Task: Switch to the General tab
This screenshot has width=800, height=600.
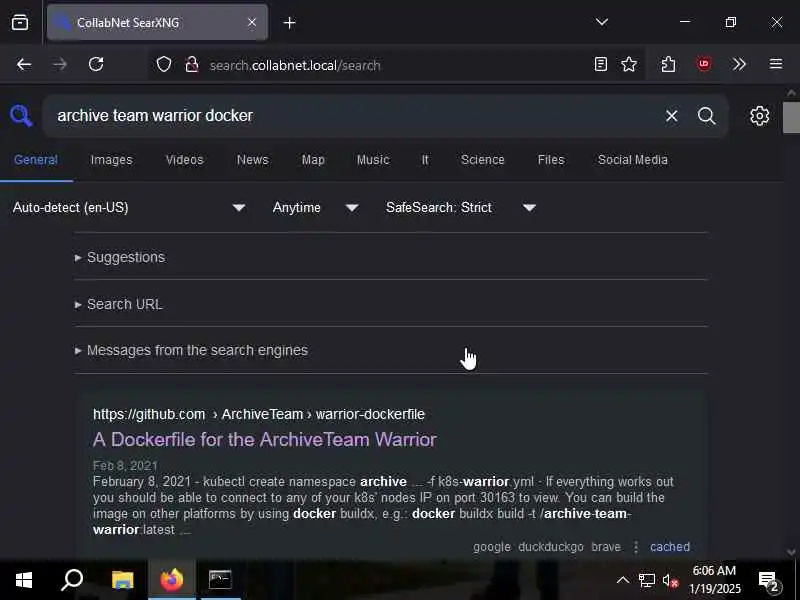Action: pos(36,160)
